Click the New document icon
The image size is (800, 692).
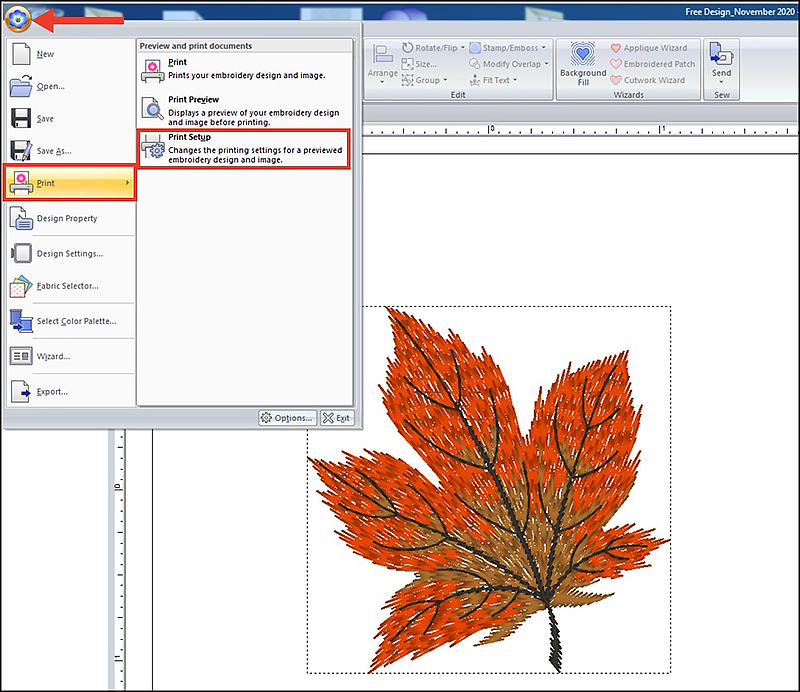click(x=22, y=54)
